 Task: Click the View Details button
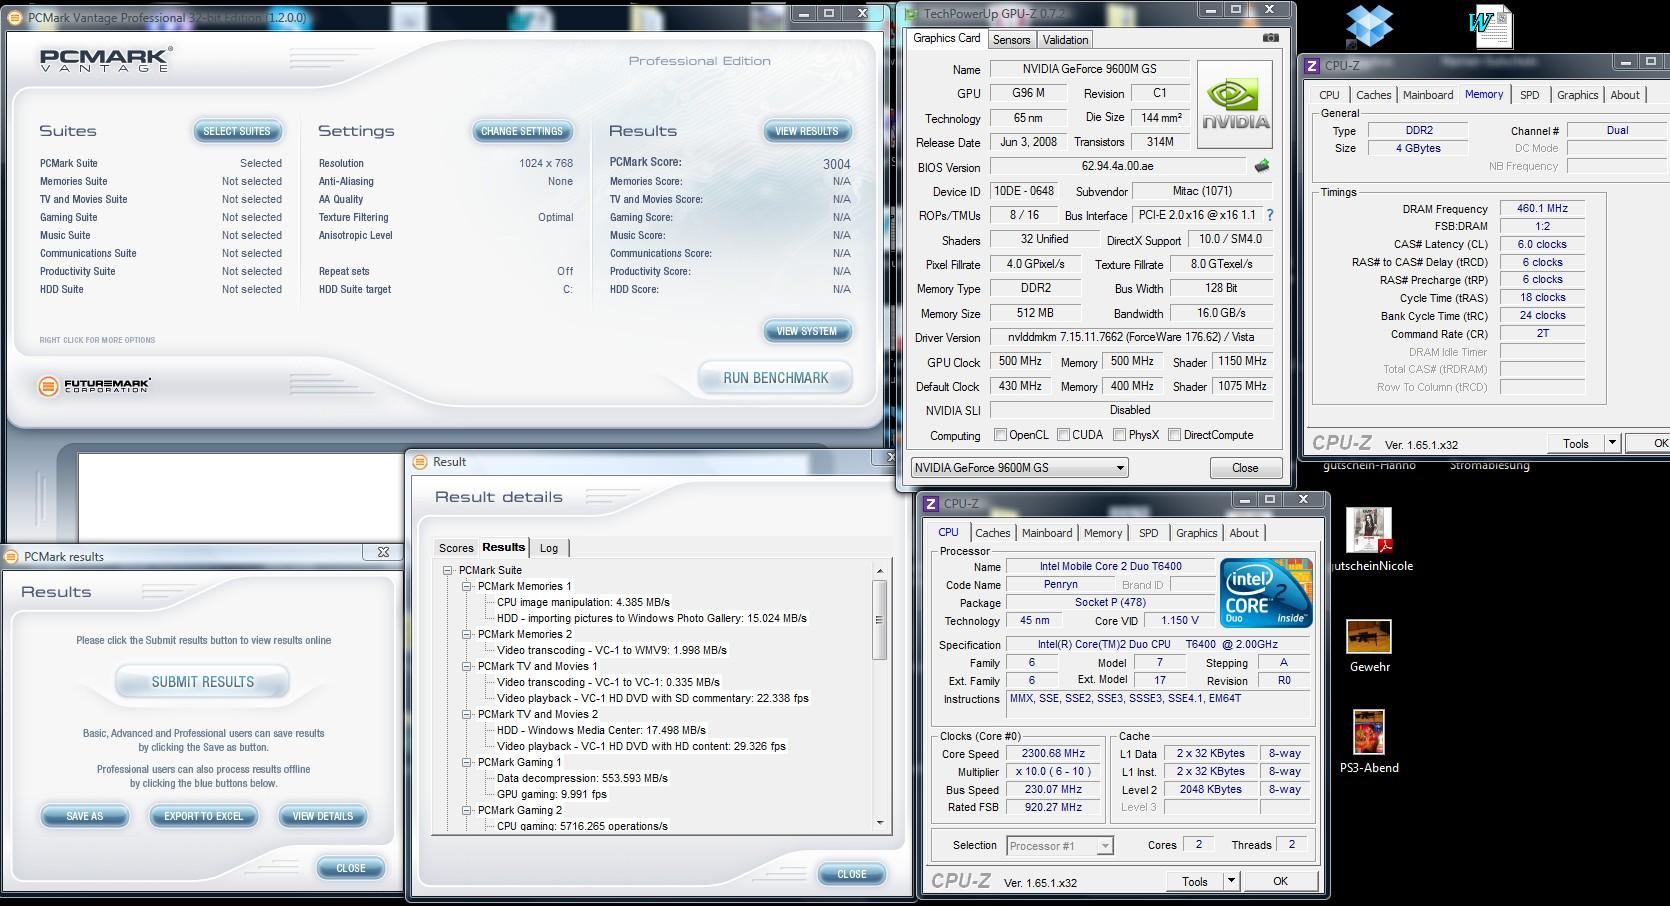(x=322, y=816)
